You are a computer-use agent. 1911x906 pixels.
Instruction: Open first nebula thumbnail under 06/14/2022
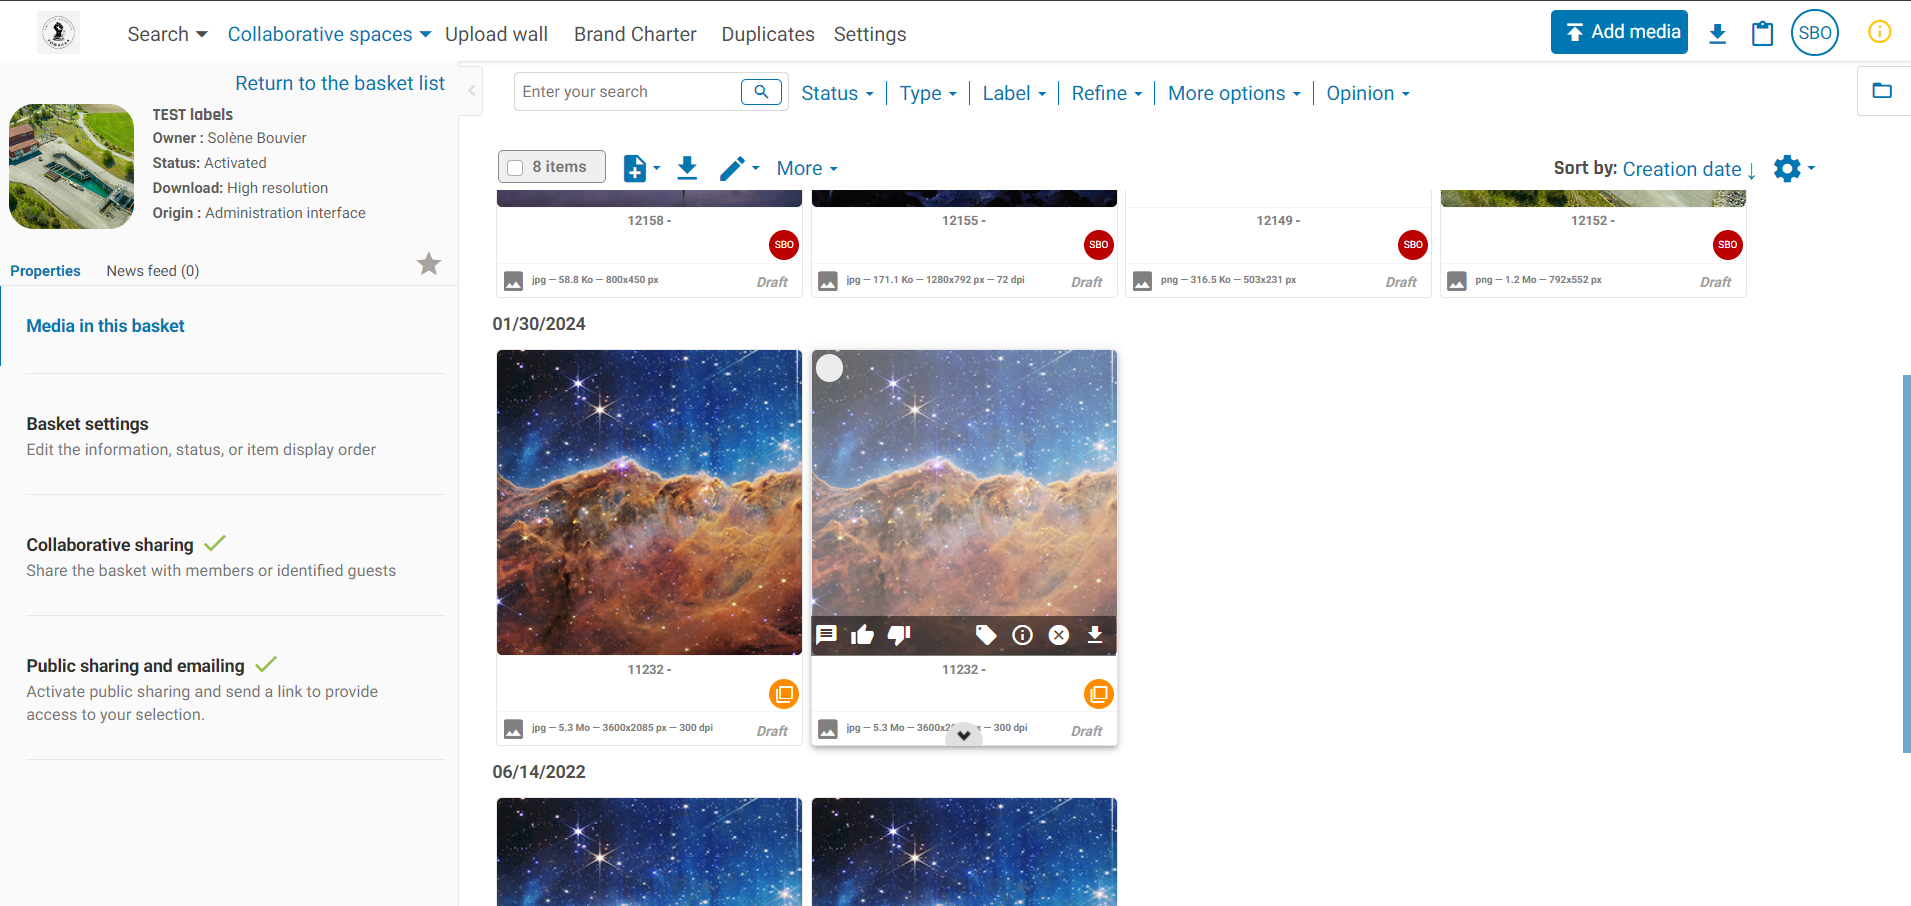(x=649, y=852)
